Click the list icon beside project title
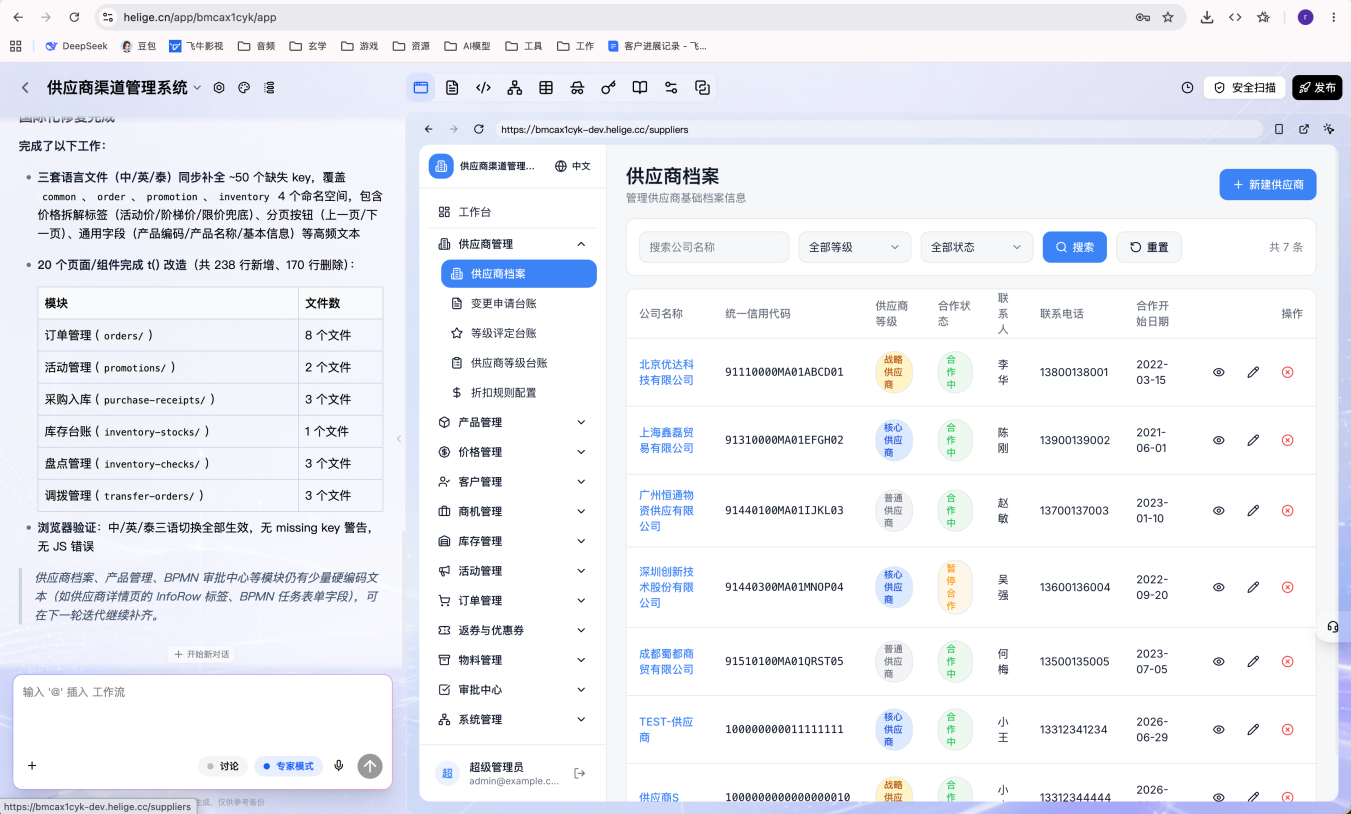The height and width of the screenshot is (814, 1351). click(x=269, y=88)
